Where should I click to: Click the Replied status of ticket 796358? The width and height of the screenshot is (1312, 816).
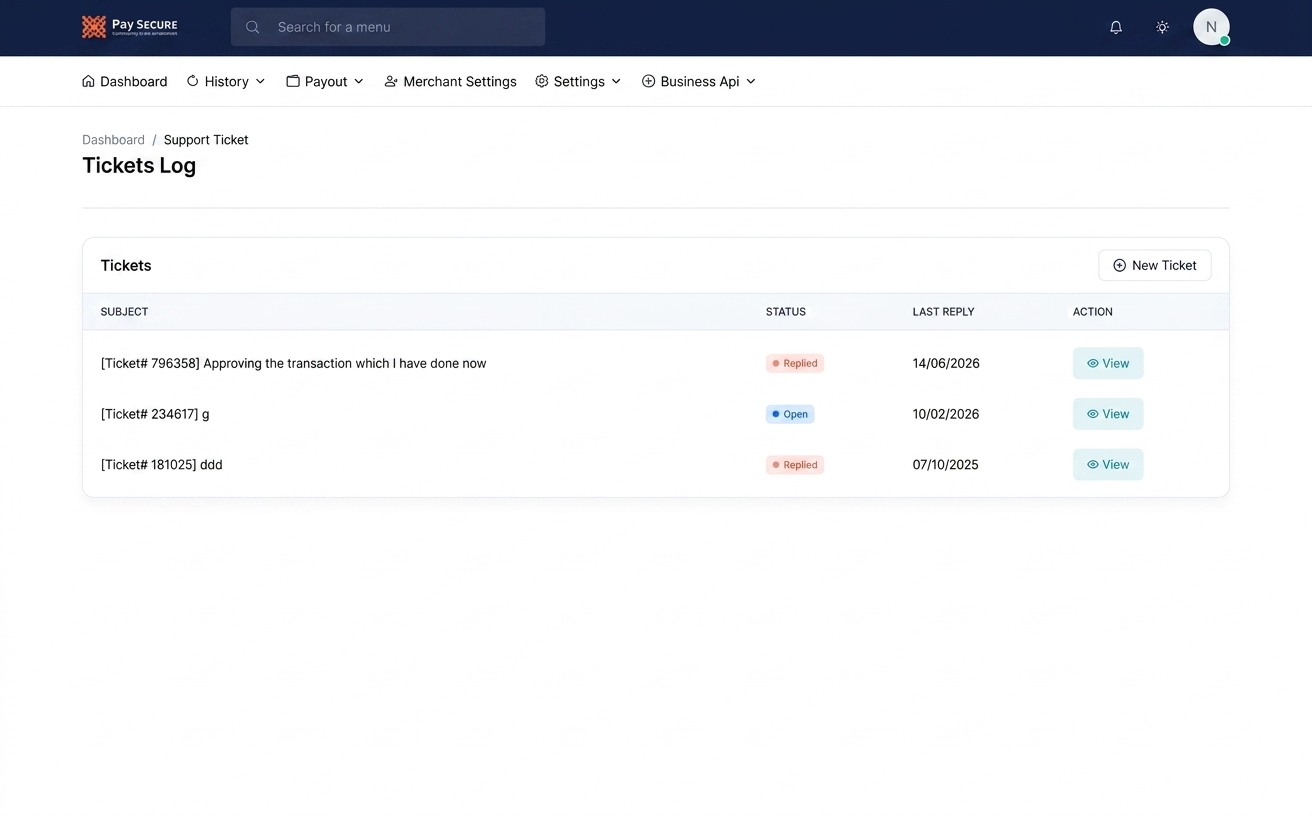pos(795,363)
